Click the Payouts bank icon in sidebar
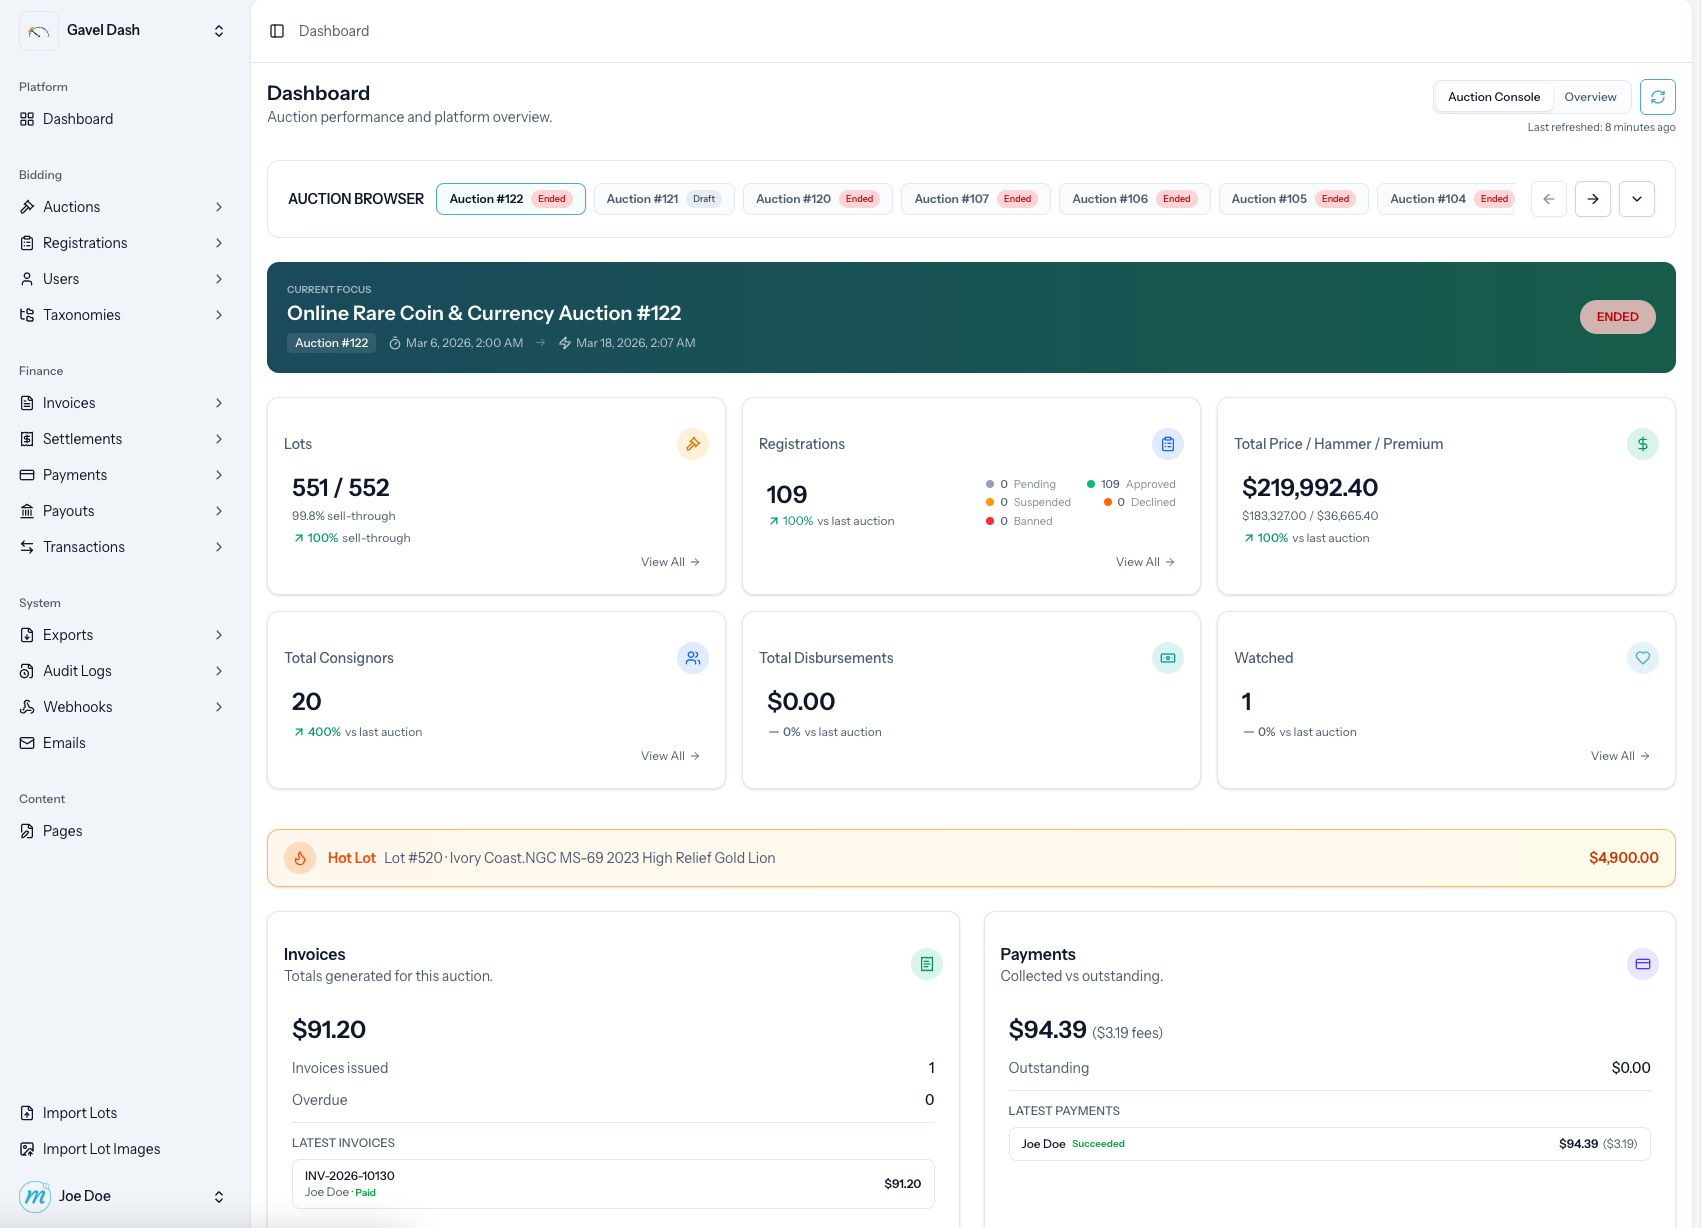 27,511
